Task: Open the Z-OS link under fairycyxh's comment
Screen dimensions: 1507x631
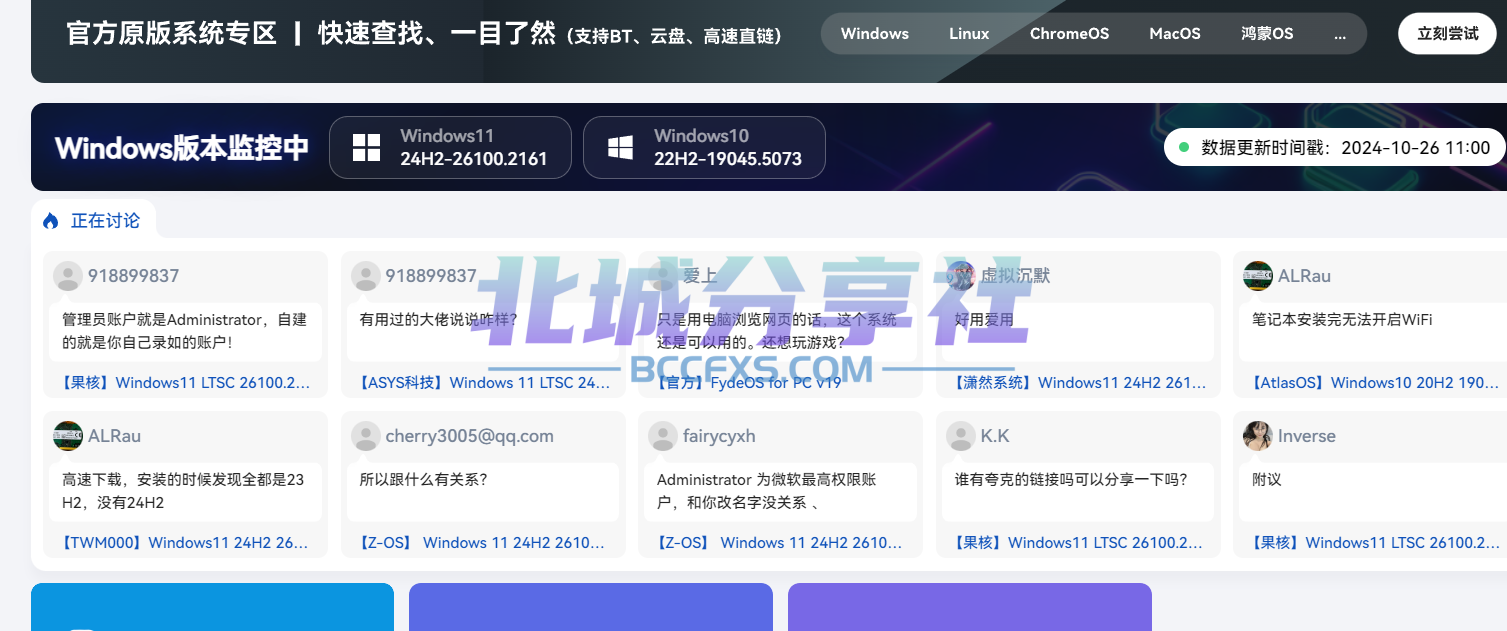Action: (x=781, y=543)
